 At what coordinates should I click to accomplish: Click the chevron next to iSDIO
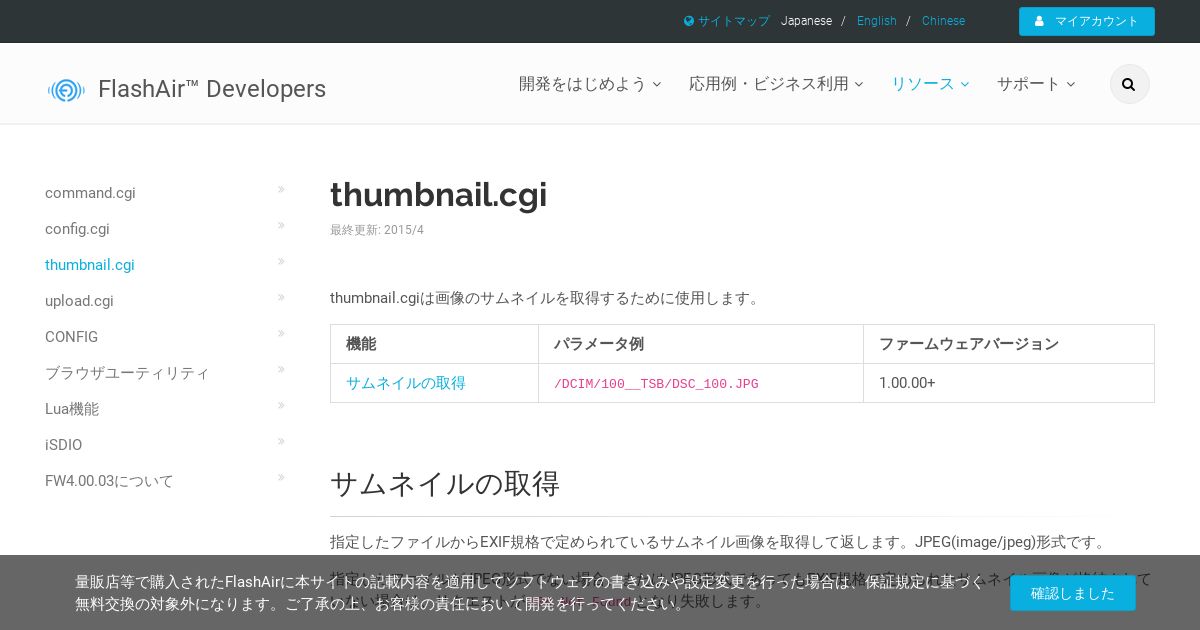coord(281,441)
